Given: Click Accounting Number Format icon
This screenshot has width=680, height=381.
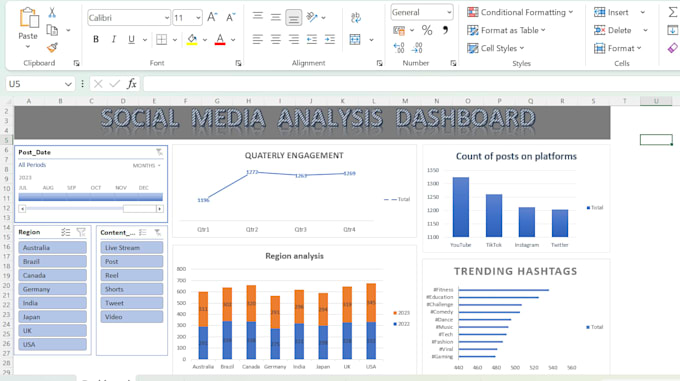Looking at the screenshot, I should click(399, 30).
